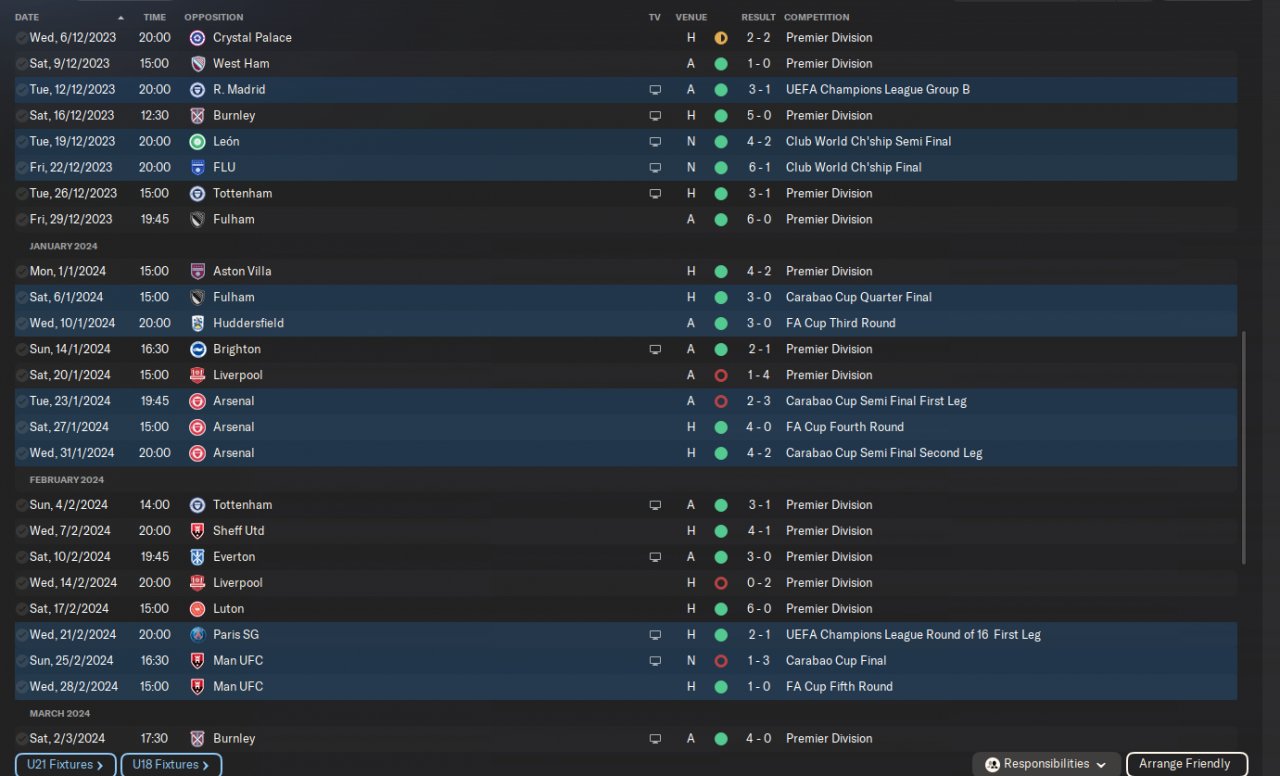The width and height of the screenshot is (1280, 776).
Task: Click the TV icon on the León row
Action: pyautogui.click(x=655, y=142)
